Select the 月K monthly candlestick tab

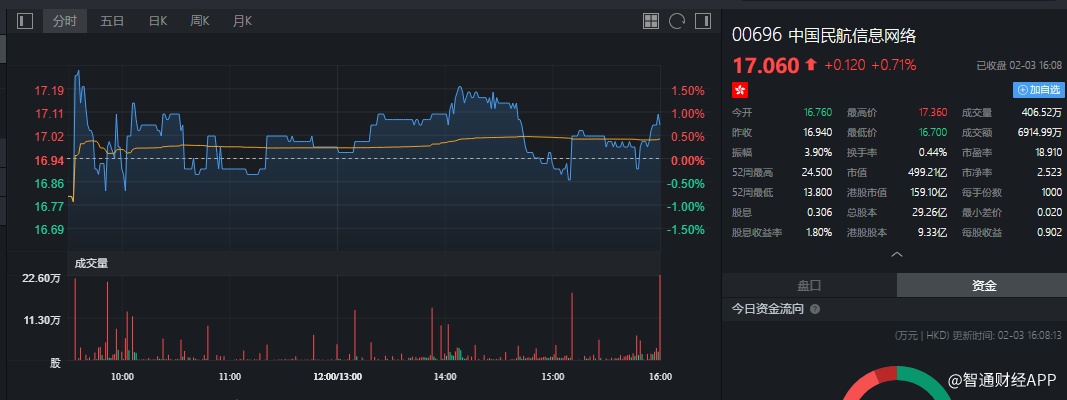click(242, 20)
